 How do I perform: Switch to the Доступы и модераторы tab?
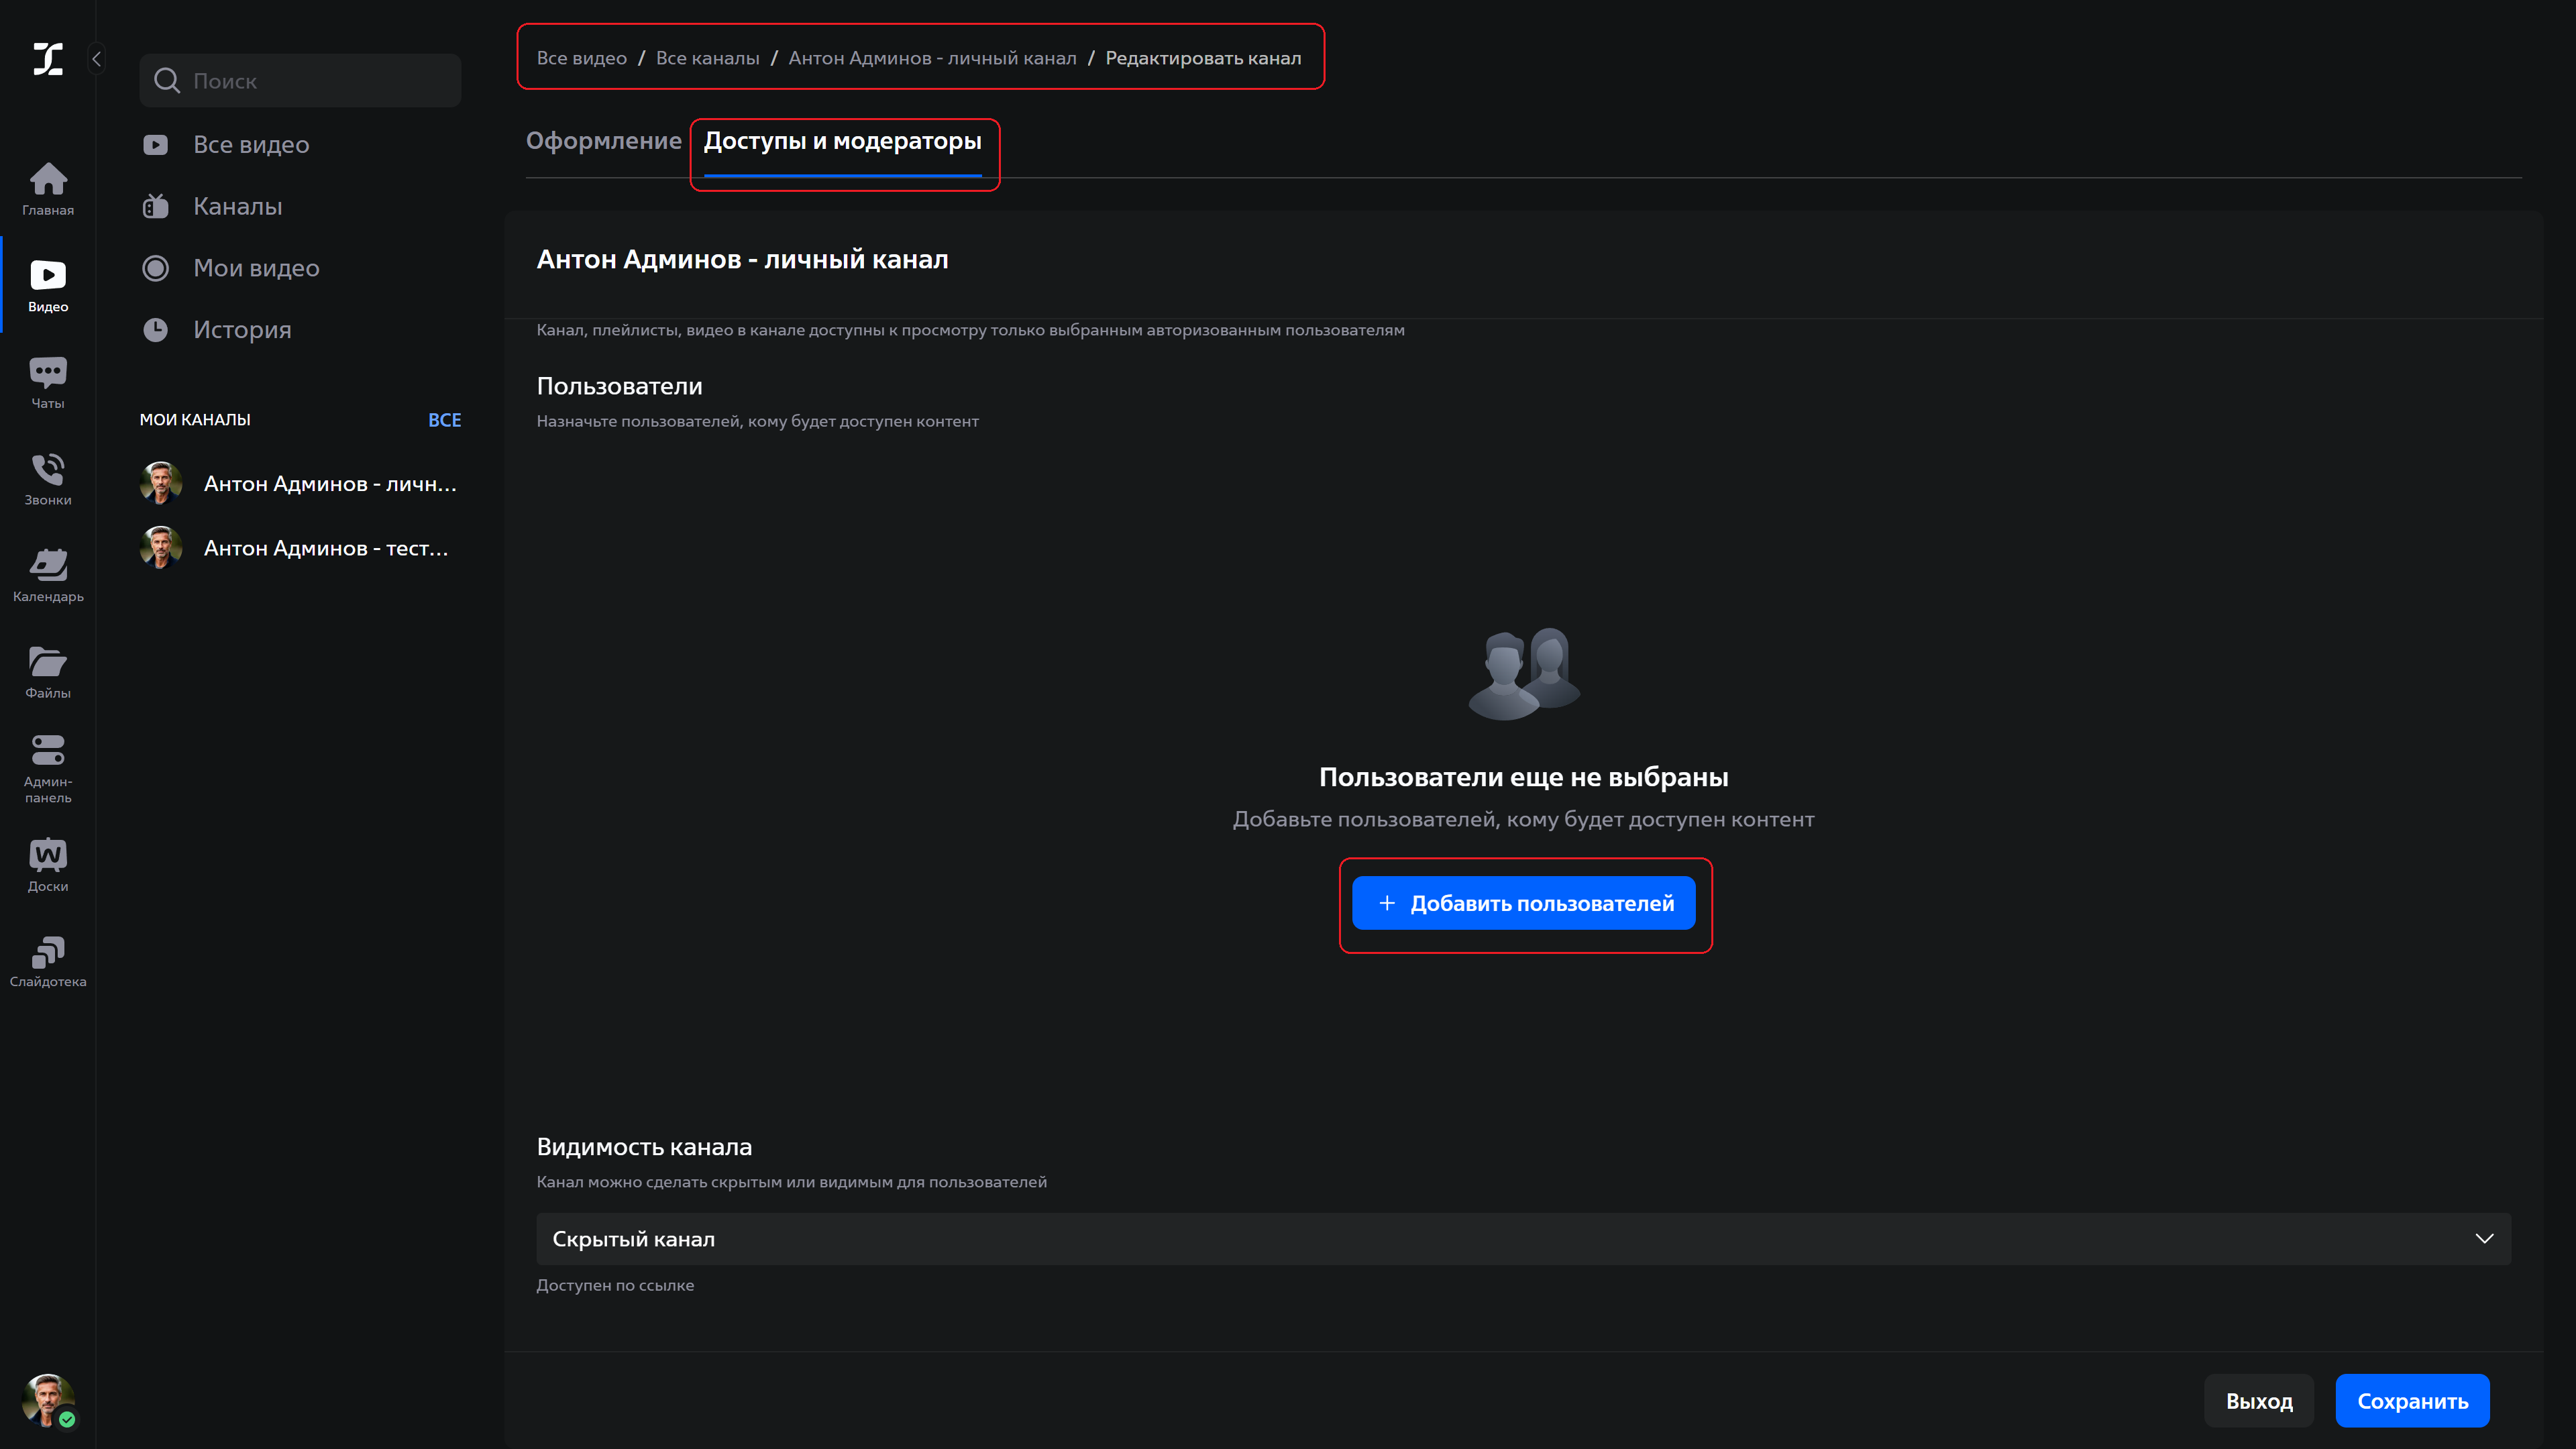[x=844, y=141]
